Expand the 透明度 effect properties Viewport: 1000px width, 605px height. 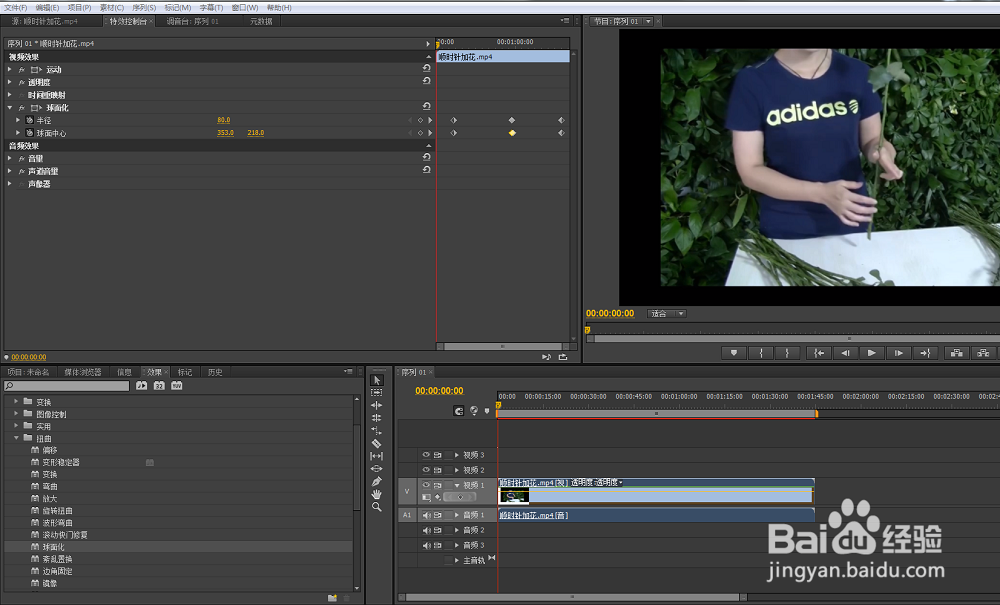tap(10, 82)
